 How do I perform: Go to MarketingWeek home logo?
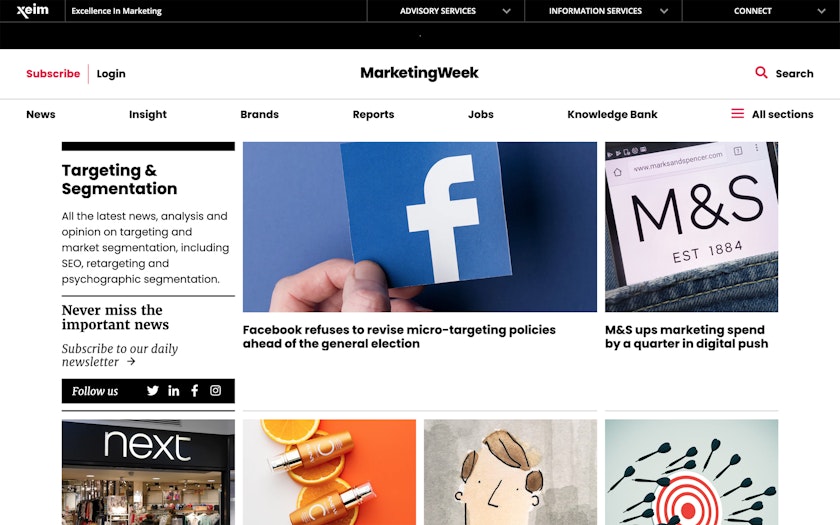coord(419,73)
